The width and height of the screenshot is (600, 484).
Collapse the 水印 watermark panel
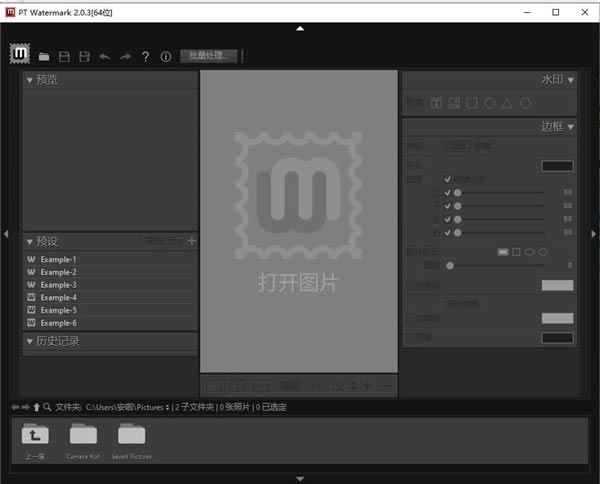(571, 80)
